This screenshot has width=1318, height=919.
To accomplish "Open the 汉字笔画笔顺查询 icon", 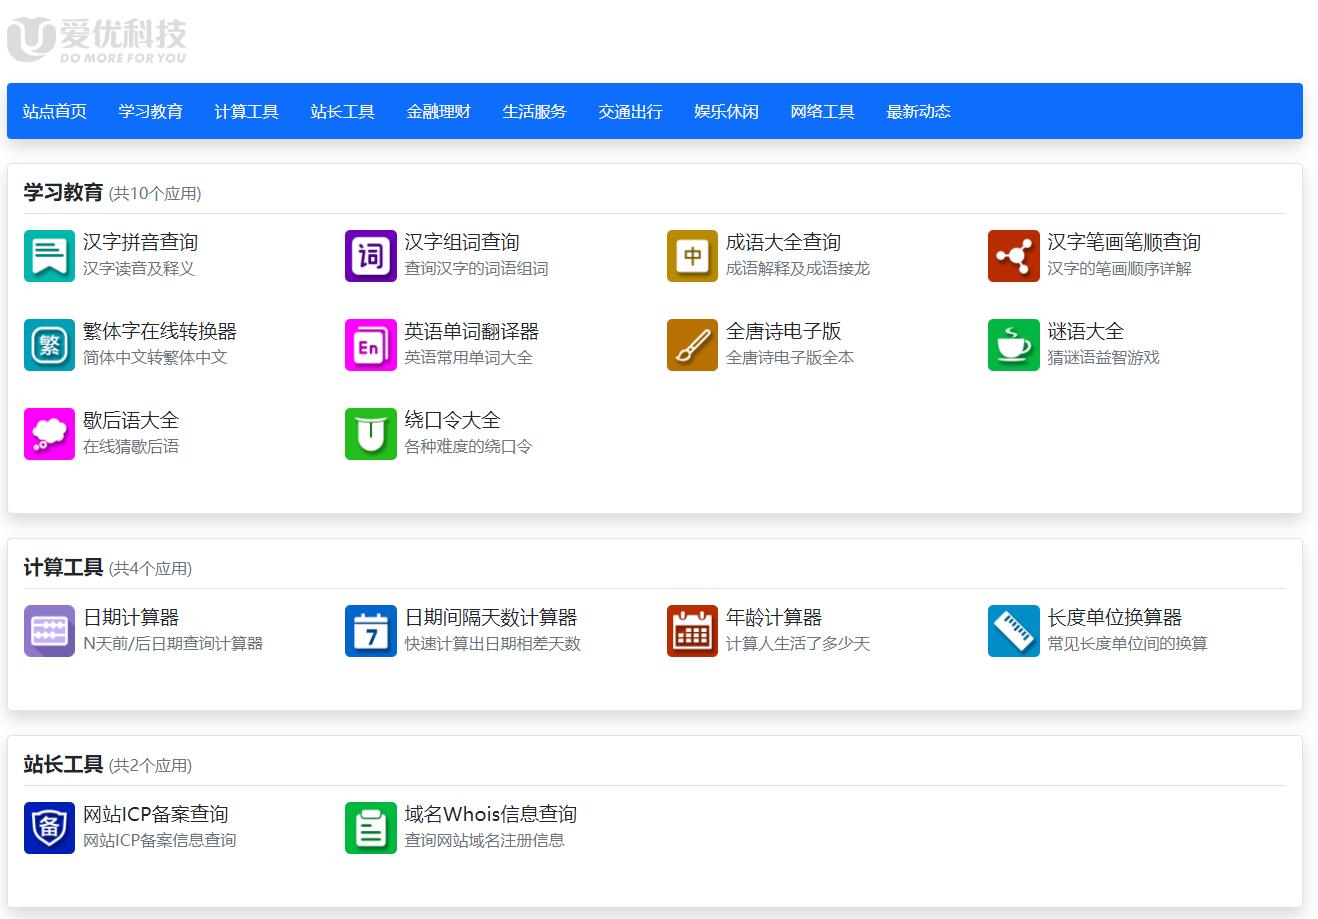I will (1013, 255).
